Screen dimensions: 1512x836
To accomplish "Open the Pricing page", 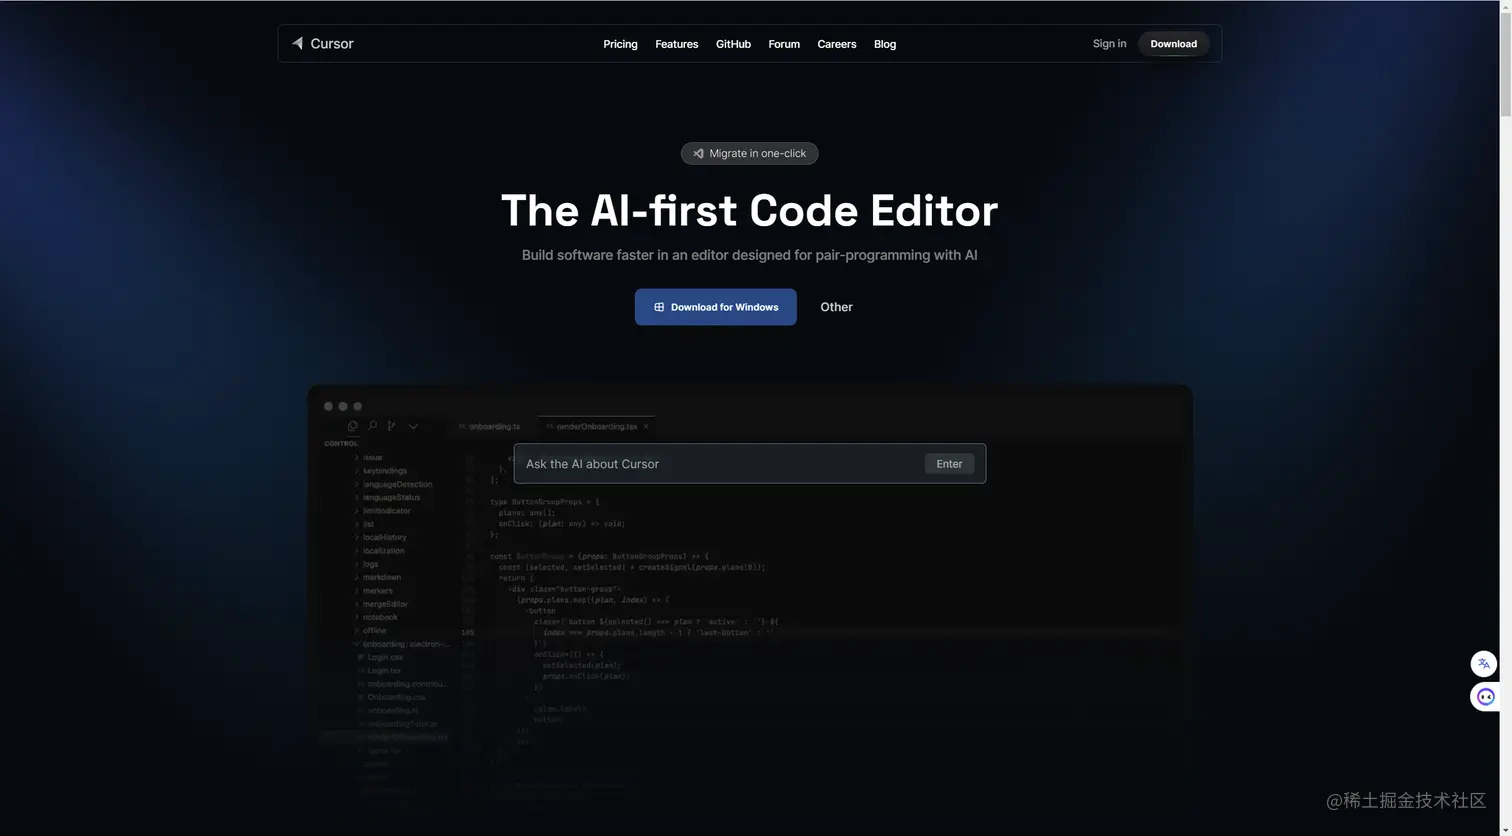I will (620, 44).
